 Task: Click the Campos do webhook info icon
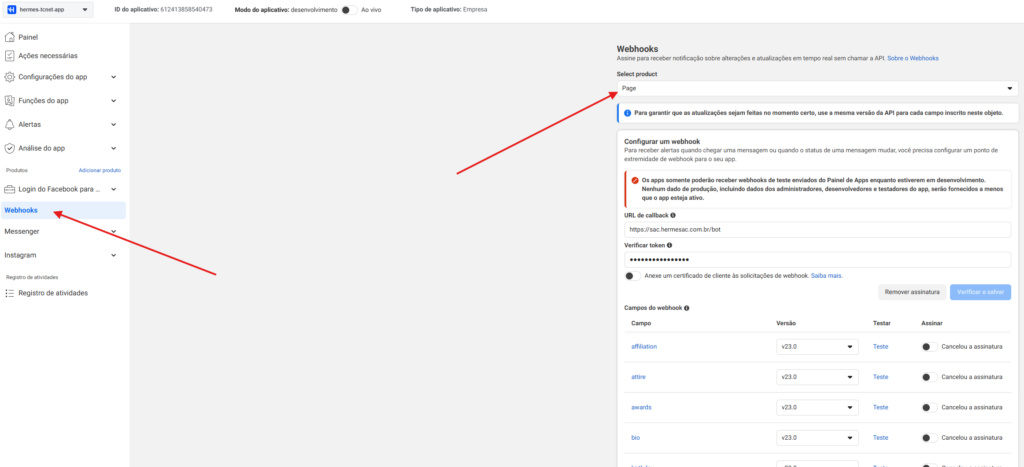[x=687, y=308]
